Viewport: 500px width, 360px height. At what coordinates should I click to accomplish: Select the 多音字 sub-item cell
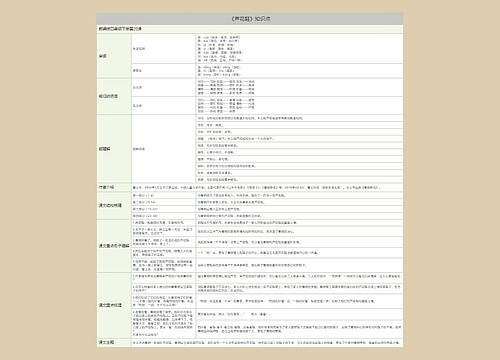coord(163,71)
